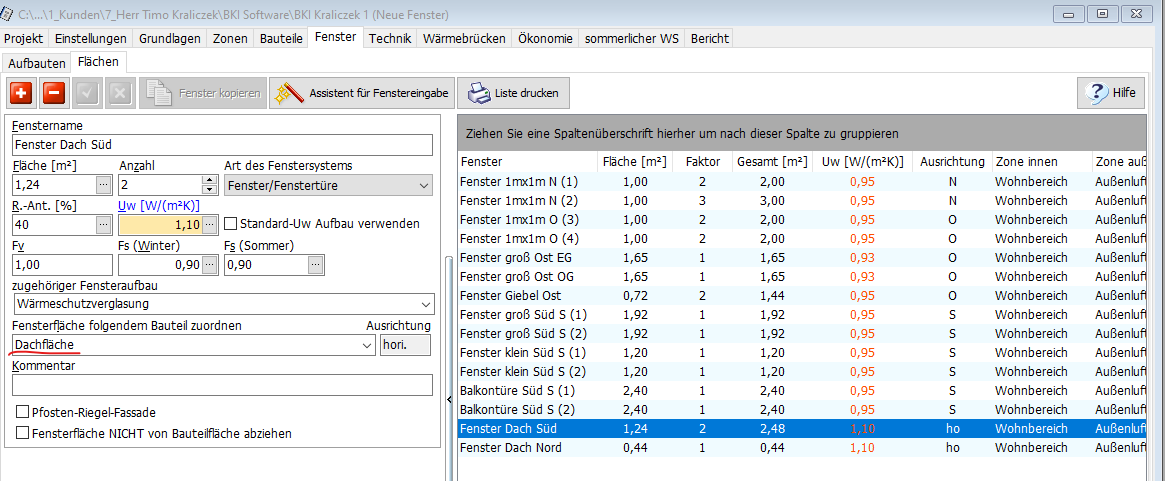1165x481 pixels.
Task: Toggle the Pfosten-Riegel-Fassade checkbox
Action: [22, 412]
